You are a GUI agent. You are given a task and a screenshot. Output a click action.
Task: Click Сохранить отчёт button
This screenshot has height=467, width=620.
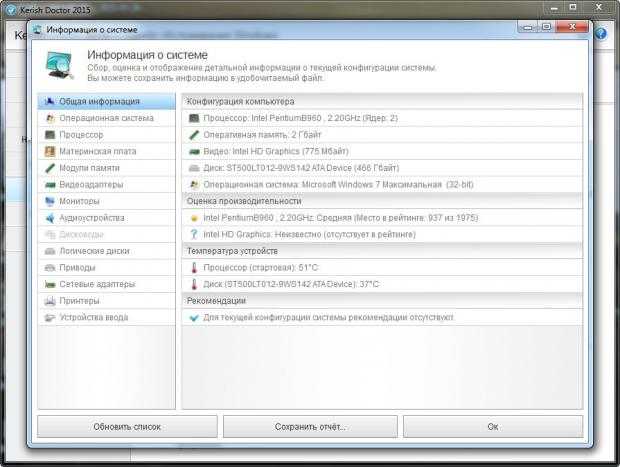click(x=310, y=427)
